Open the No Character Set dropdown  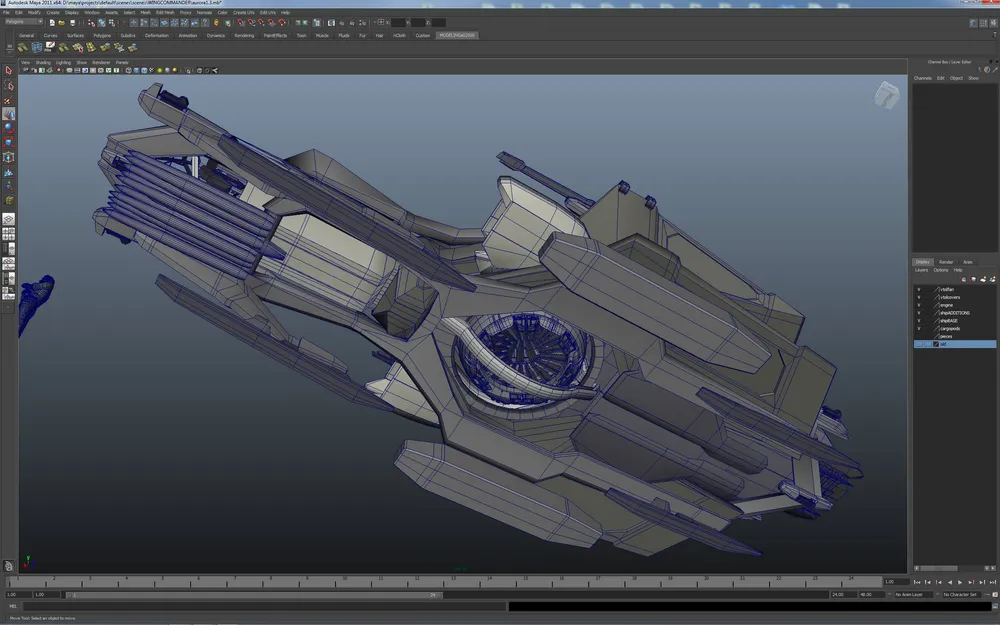click(x=961, y=594)
